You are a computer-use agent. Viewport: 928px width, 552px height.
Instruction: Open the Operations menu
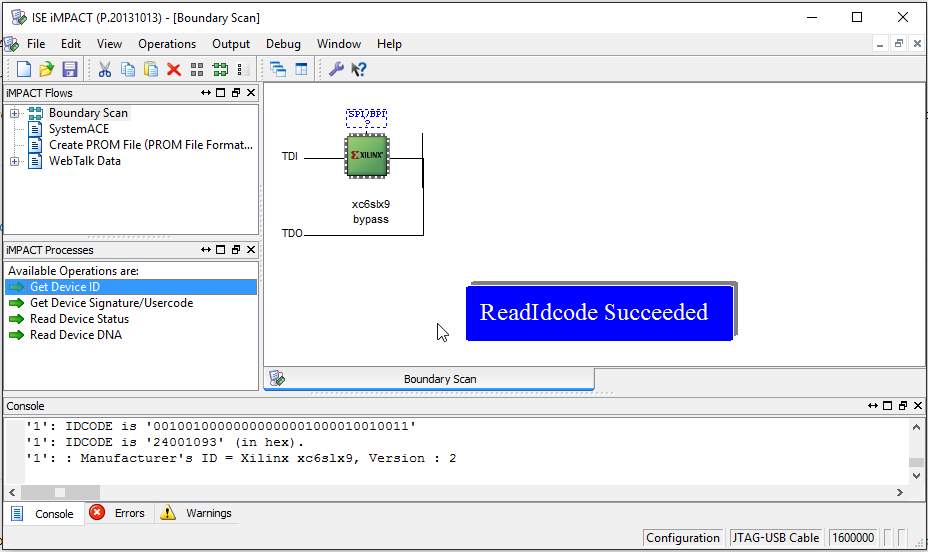tap(166, 44)
